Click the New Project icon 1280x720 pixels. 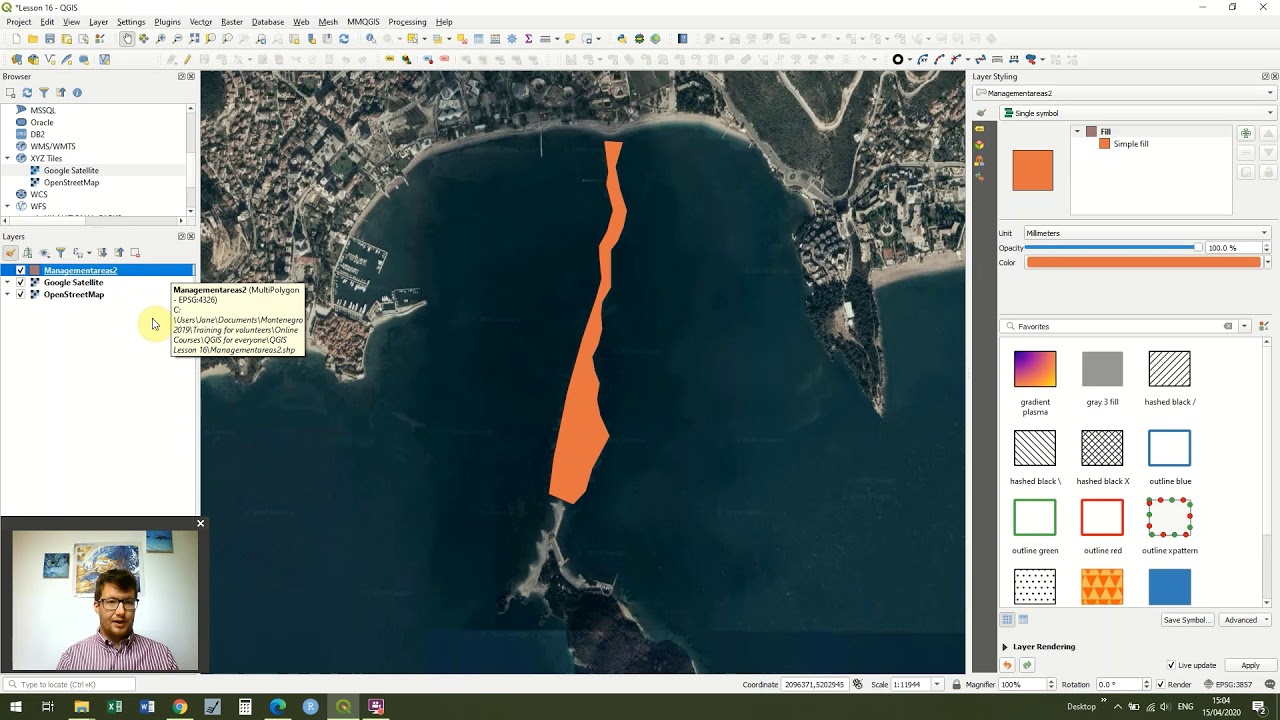click(16, 39)
